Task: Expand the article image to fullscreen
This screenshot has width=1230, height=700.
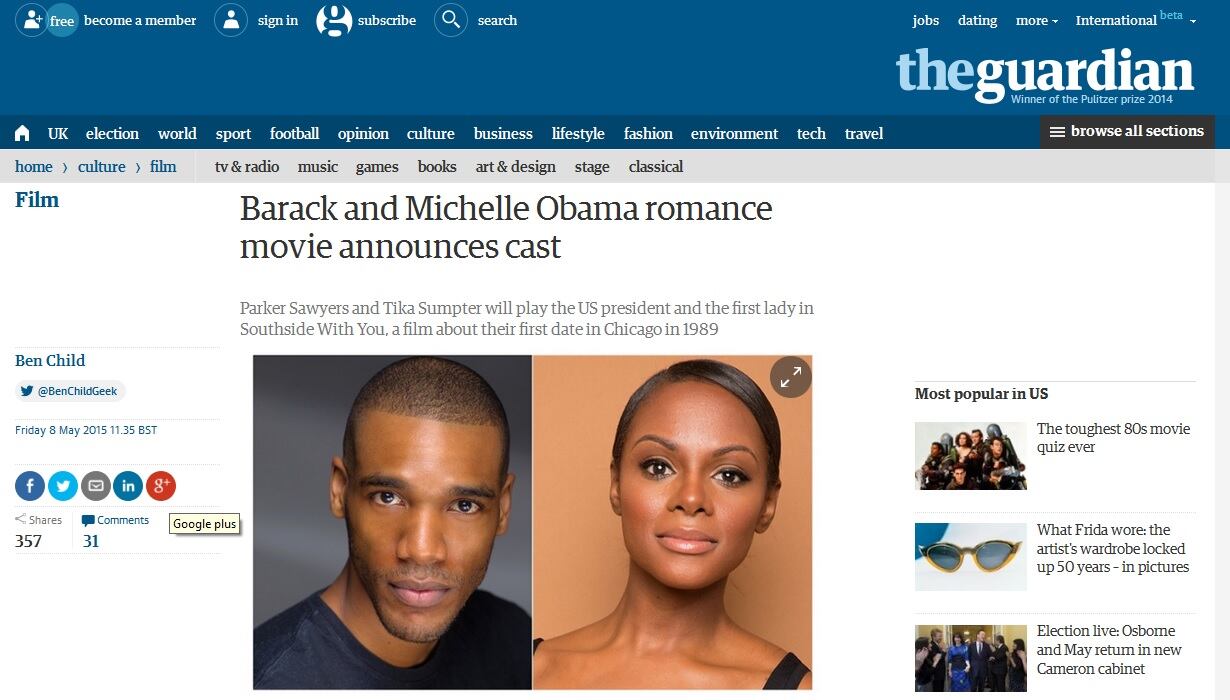Action: (791, 377)
